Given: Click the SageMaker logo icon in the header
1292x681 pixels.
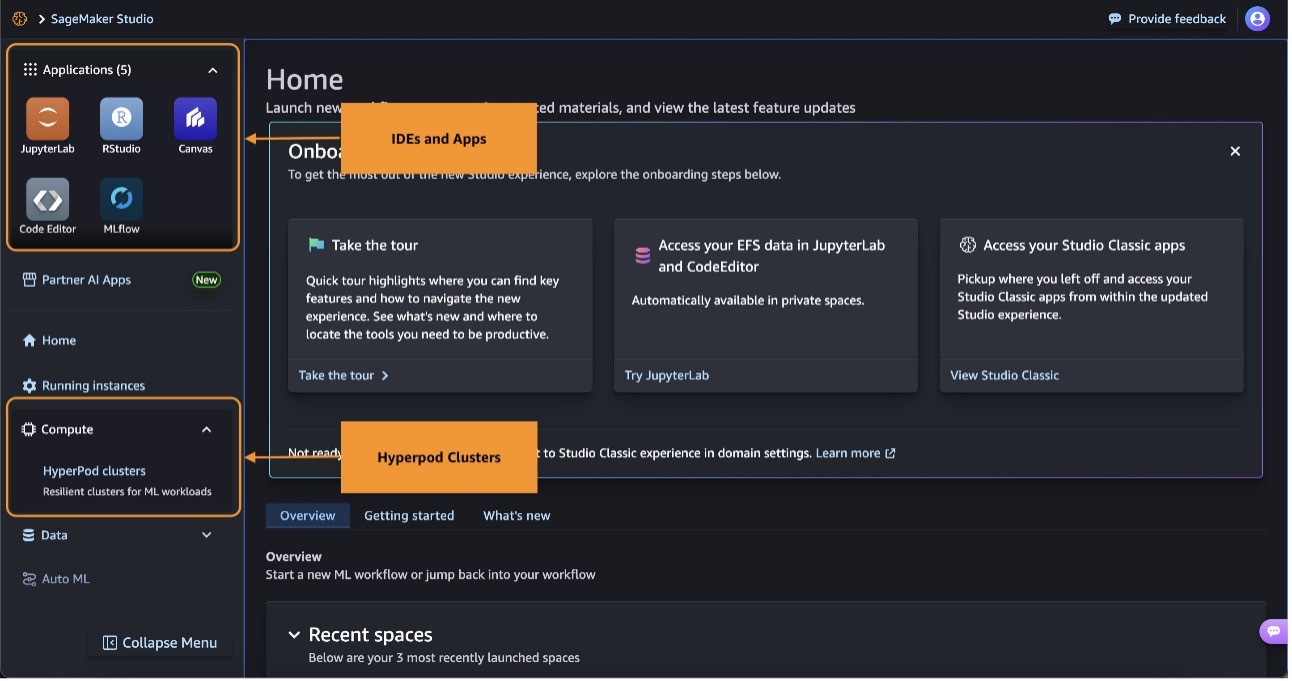Looking at the screenshot, I should coord(19,19).
